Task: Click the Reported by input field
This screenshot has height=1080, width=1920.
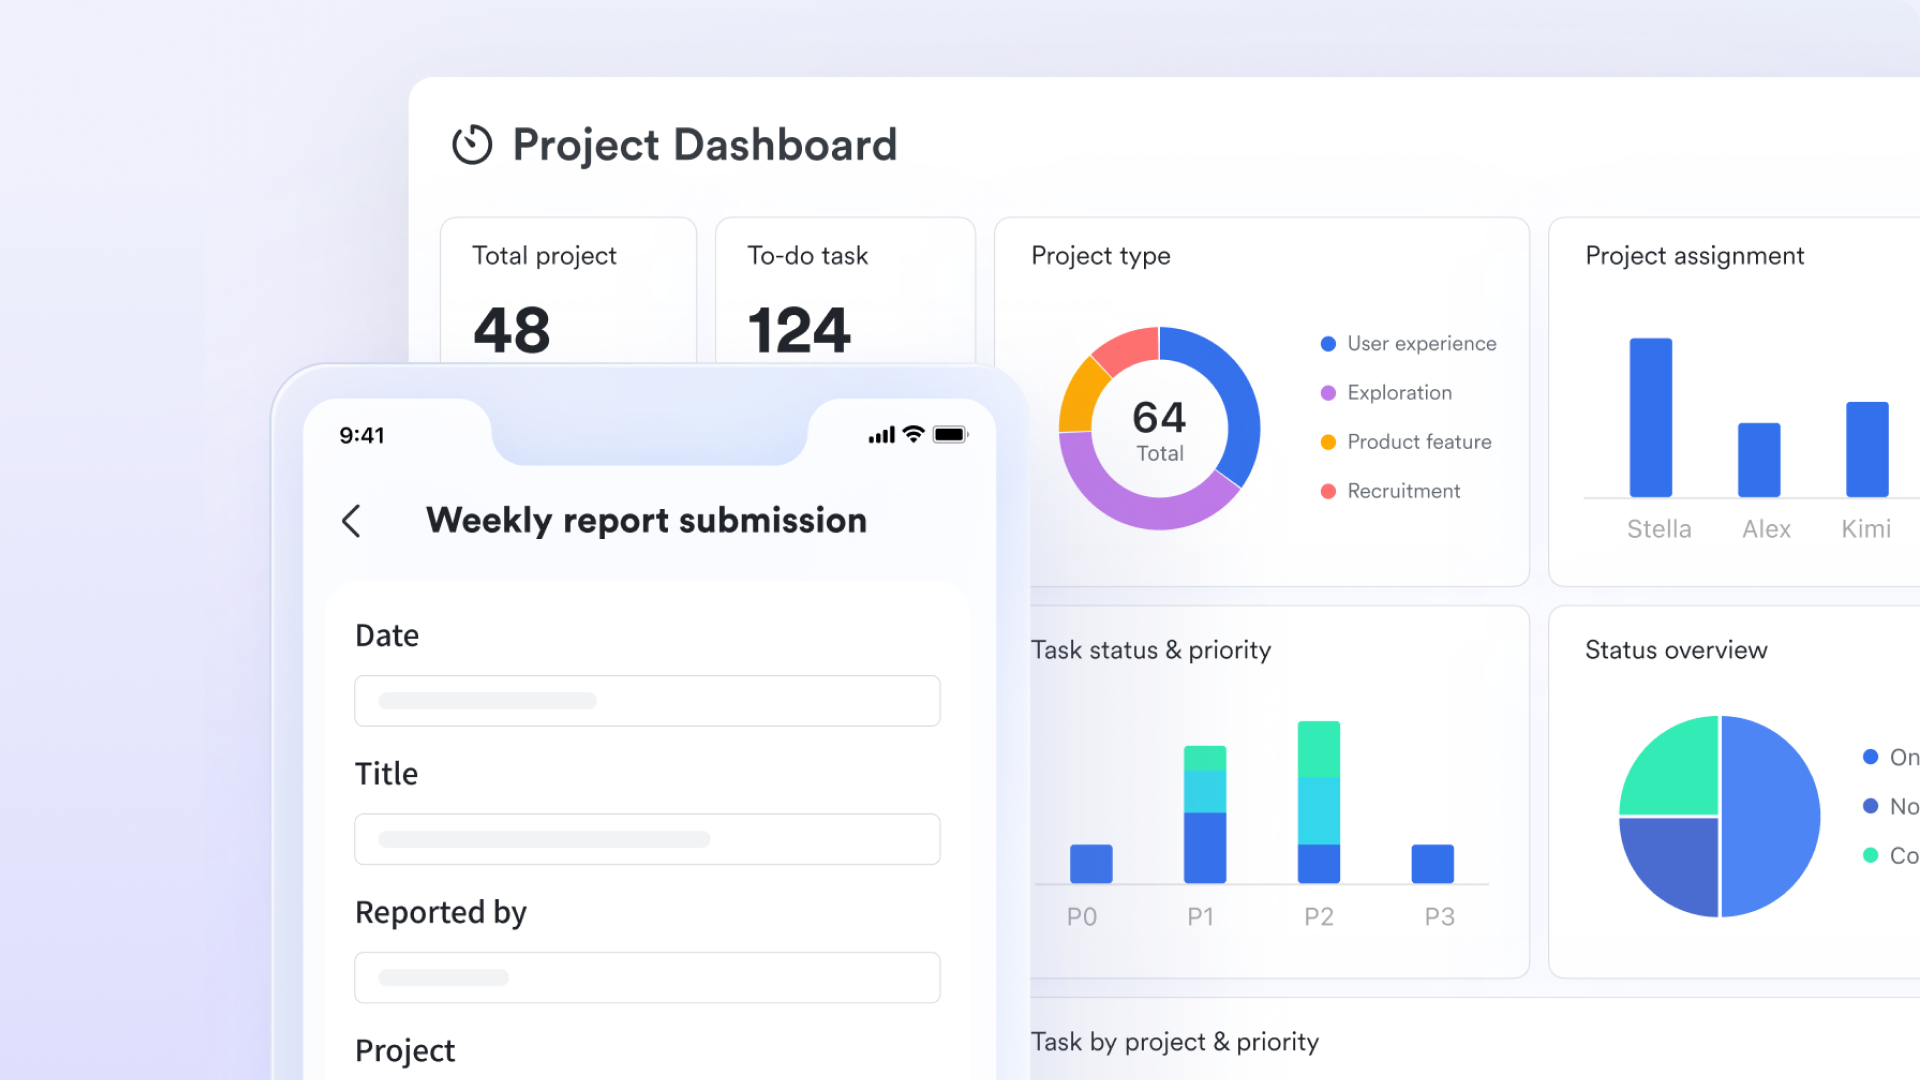Action: [647, 977]
